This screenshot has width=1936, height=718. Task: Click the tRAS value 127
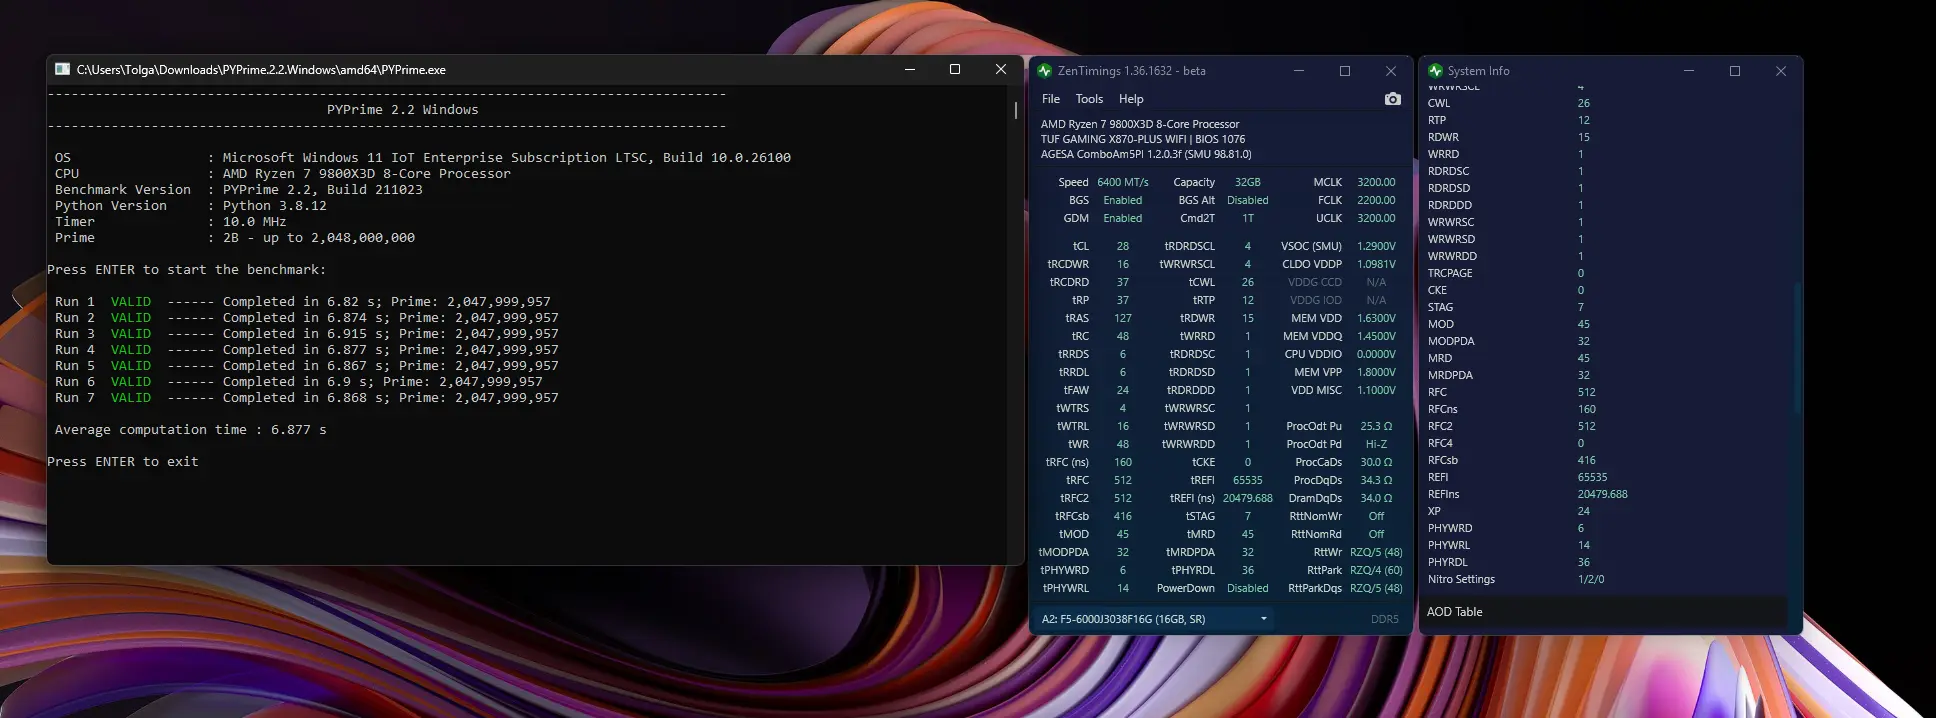pos(1122,318)
